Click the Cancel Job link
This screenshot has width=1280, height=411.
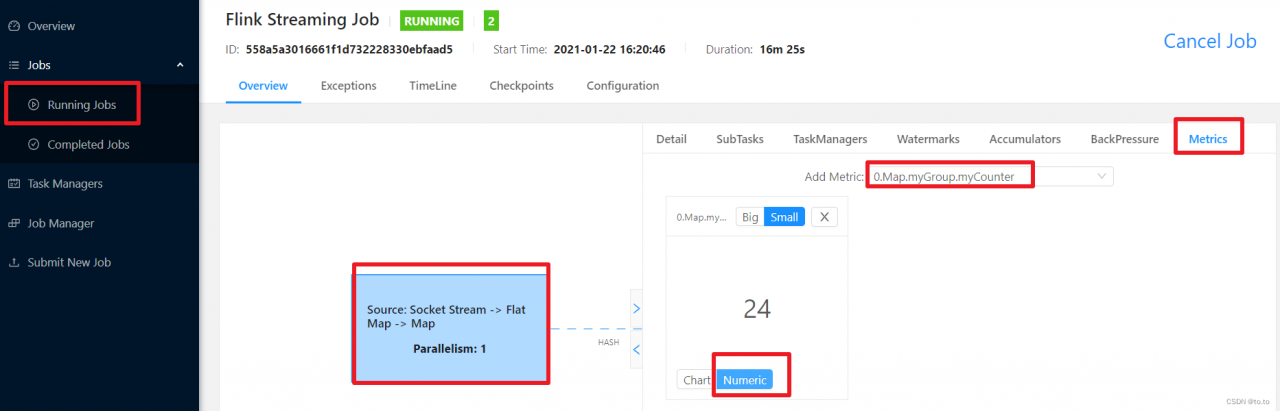point(1209,41)
